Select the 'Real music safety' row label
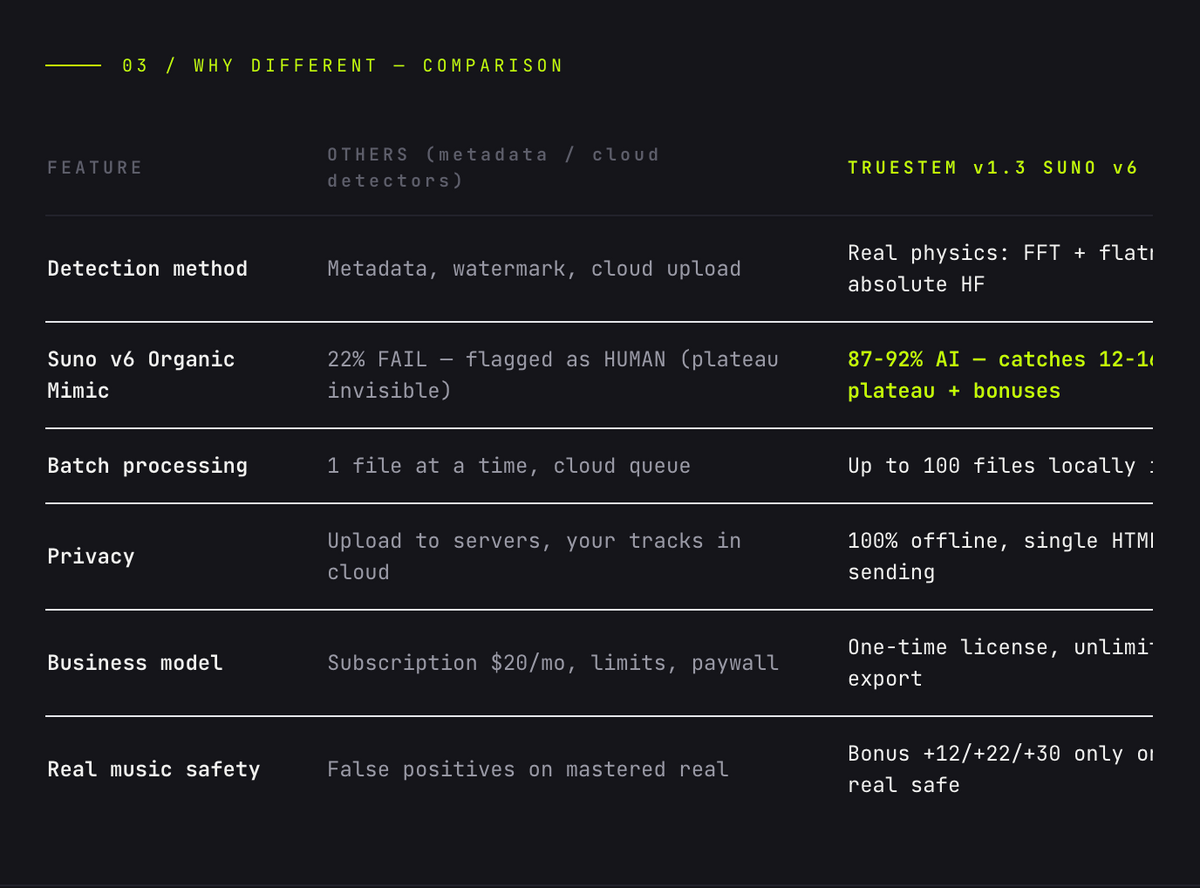1200x888 pixels. coord(154,770)
